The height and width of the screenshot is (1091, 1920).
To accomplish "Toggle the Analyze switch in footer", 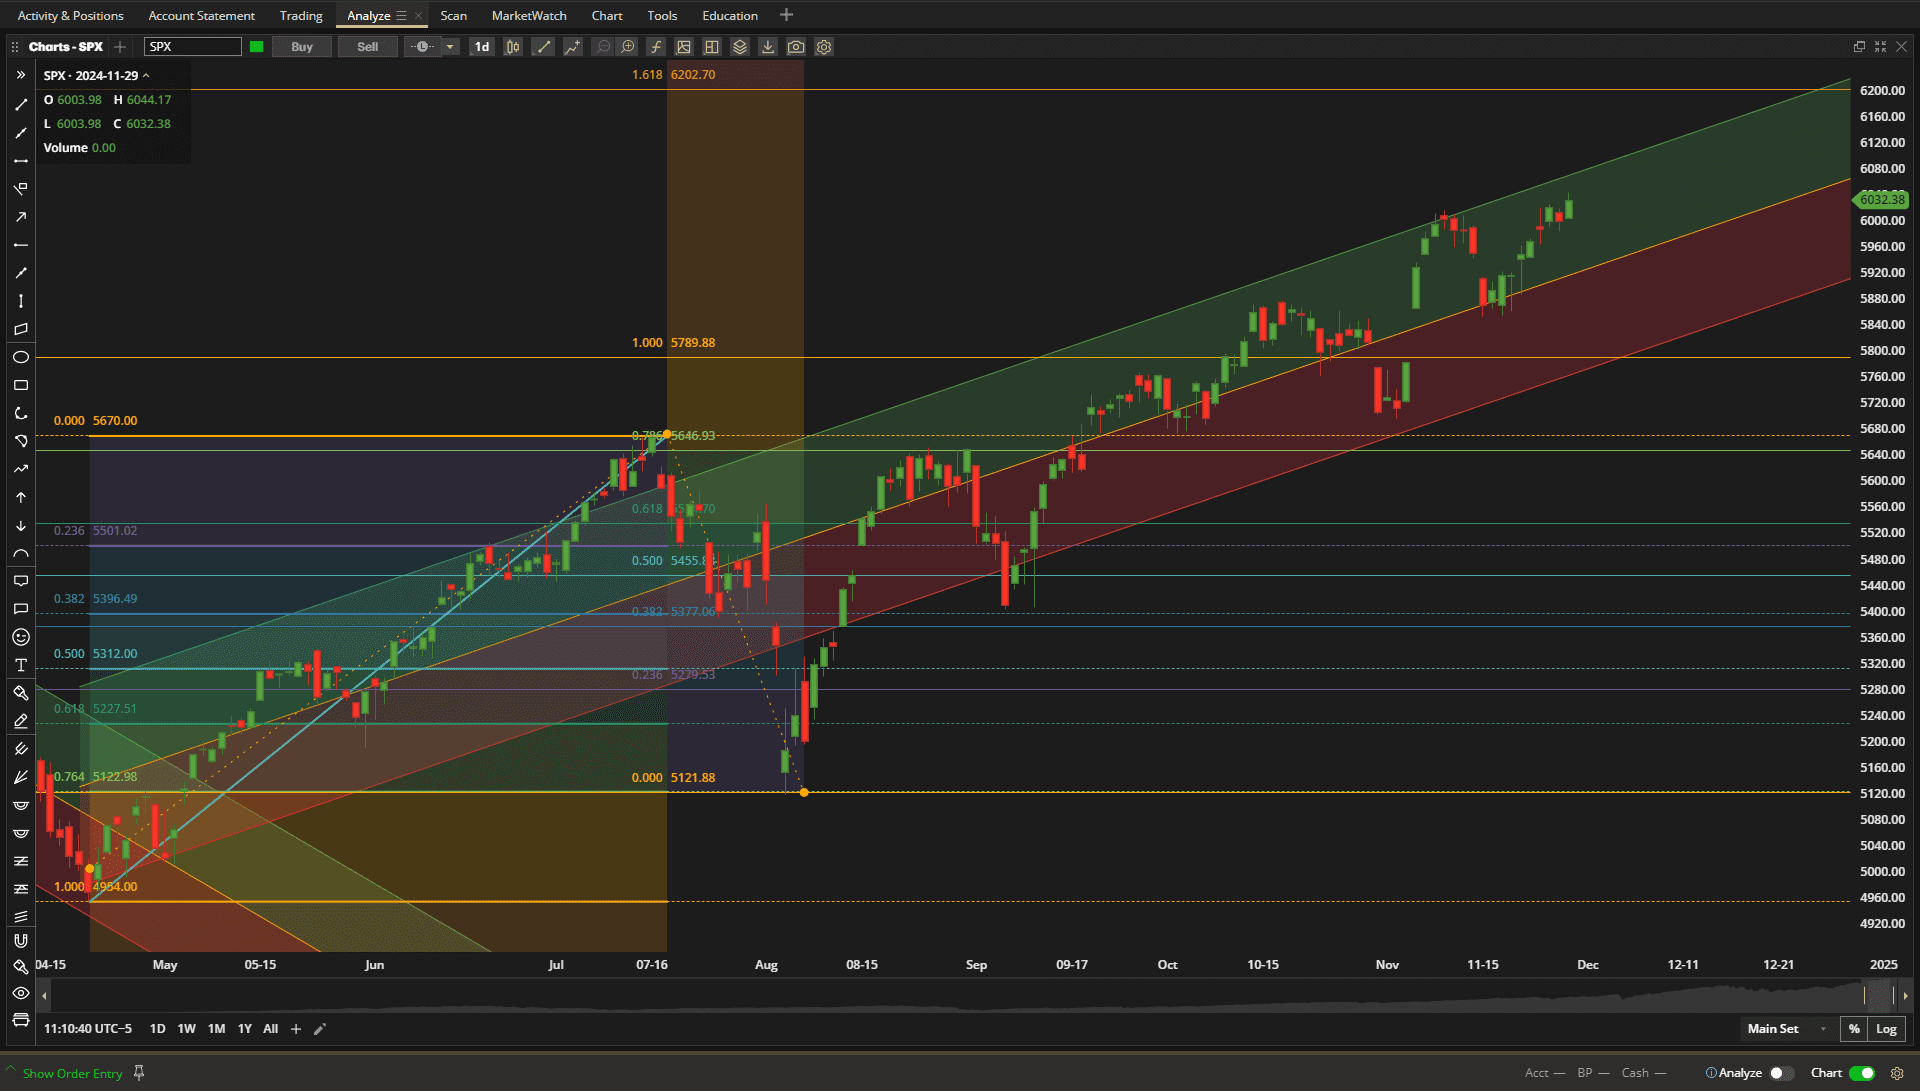I will (1781, 1073).
